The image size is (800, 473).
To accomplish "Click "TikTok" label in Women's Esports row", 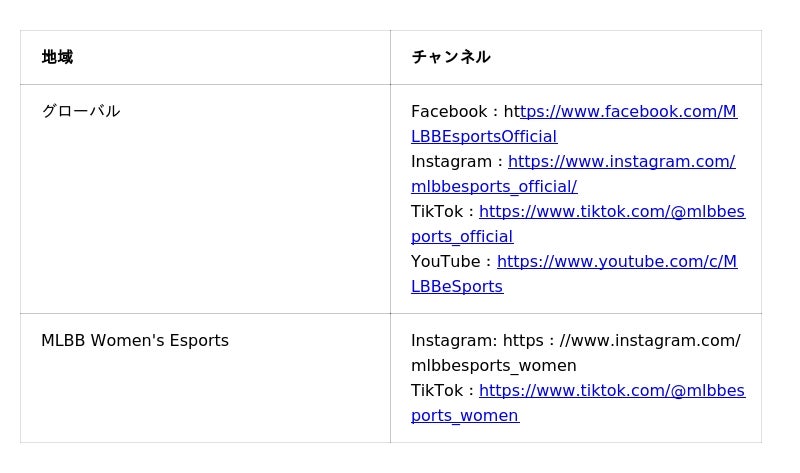I will tap(436, 391).
